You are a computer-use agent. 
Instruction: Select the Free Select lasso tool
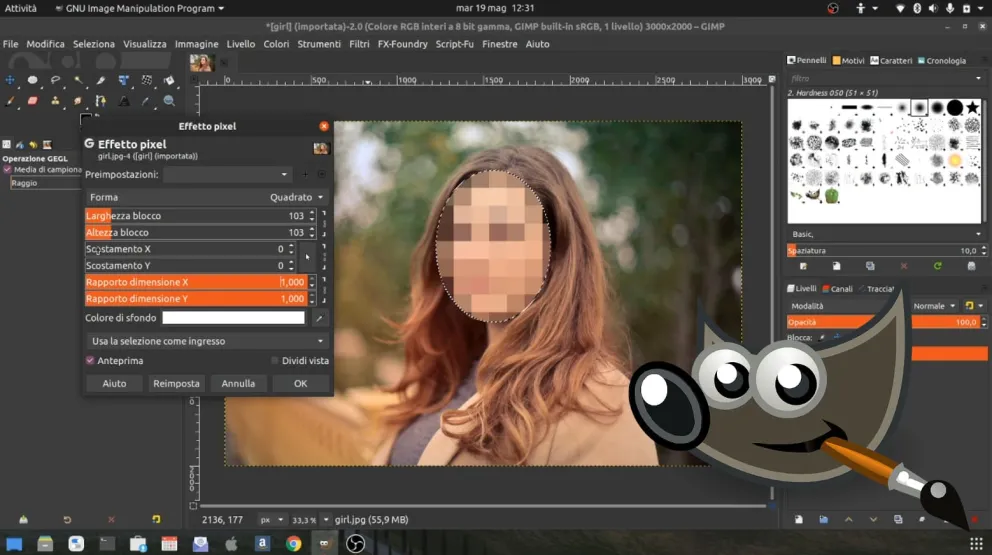[x=55, y=80]
